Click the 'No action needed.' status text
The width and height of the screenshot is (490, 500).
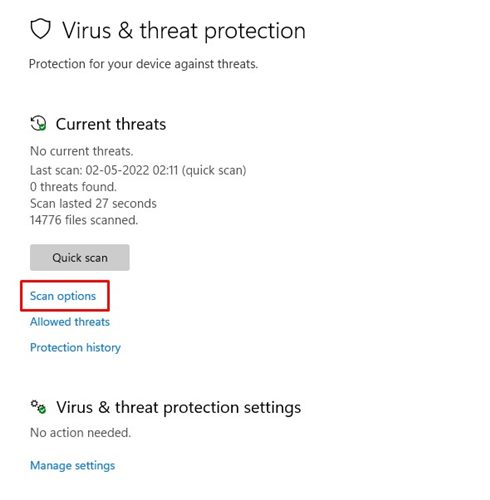point(80,433)
